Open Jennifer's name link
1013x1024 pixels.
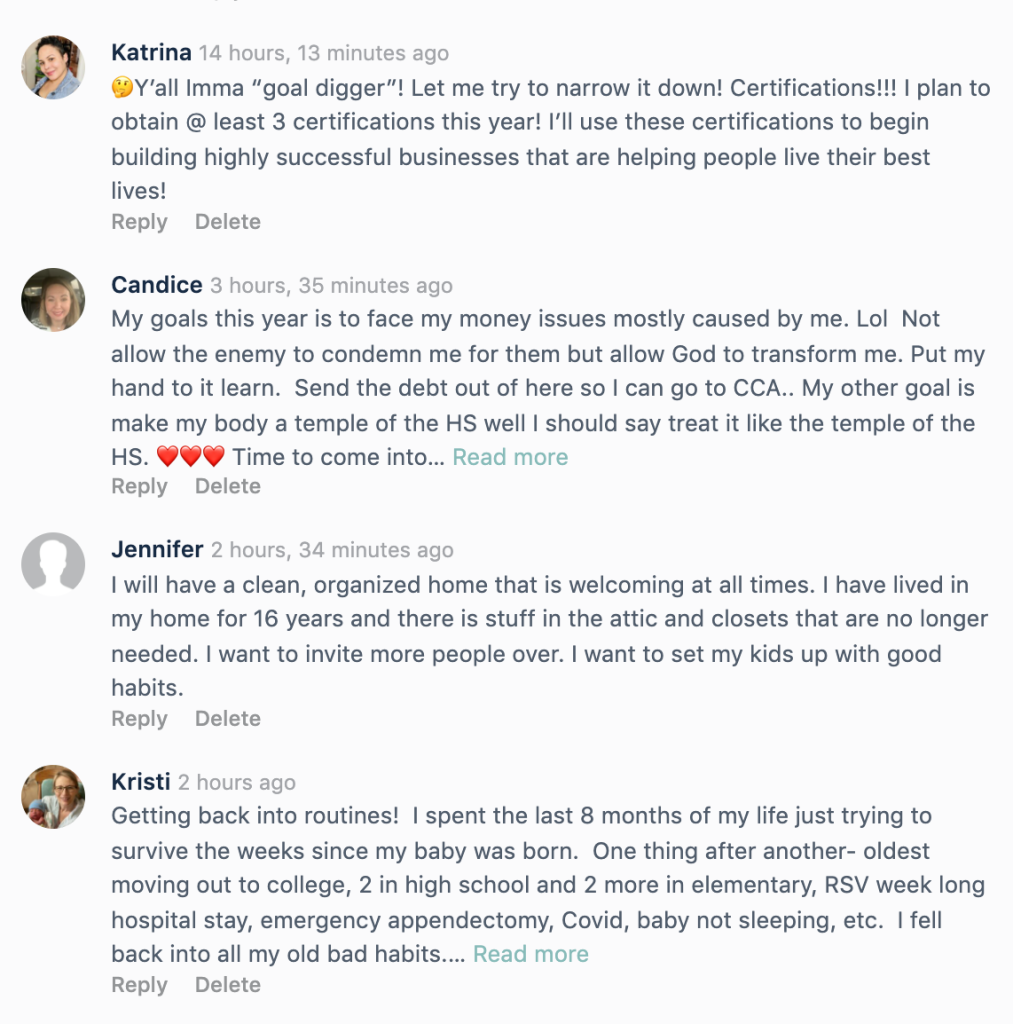click(157, 549)
